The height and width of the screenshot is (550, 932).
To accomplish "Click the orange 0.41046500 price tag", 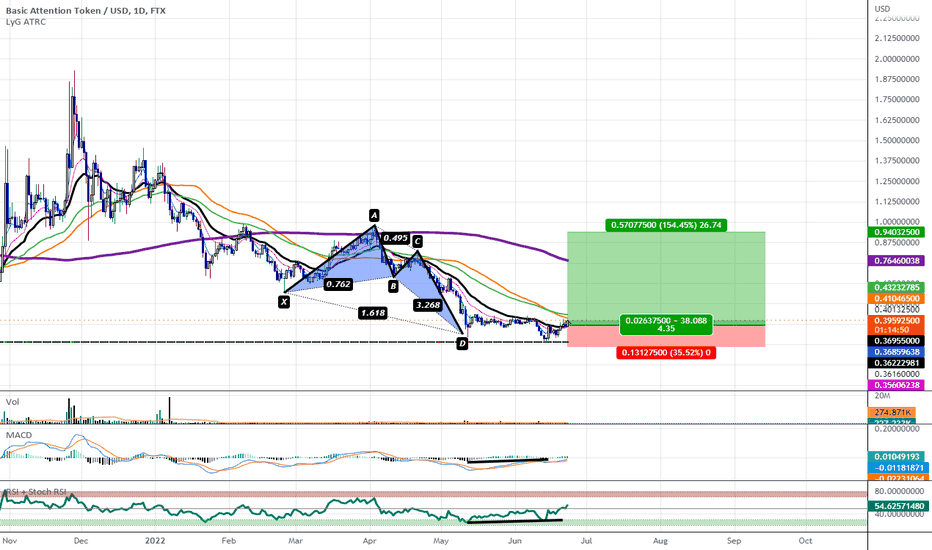I will coord(896,298).
